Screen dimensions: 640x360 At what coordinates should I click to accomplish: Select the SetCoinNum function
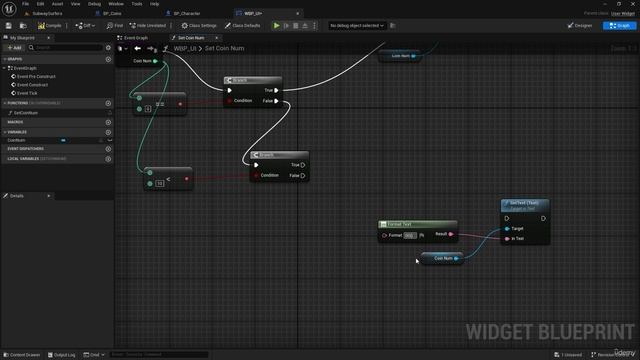pos(26,113)
